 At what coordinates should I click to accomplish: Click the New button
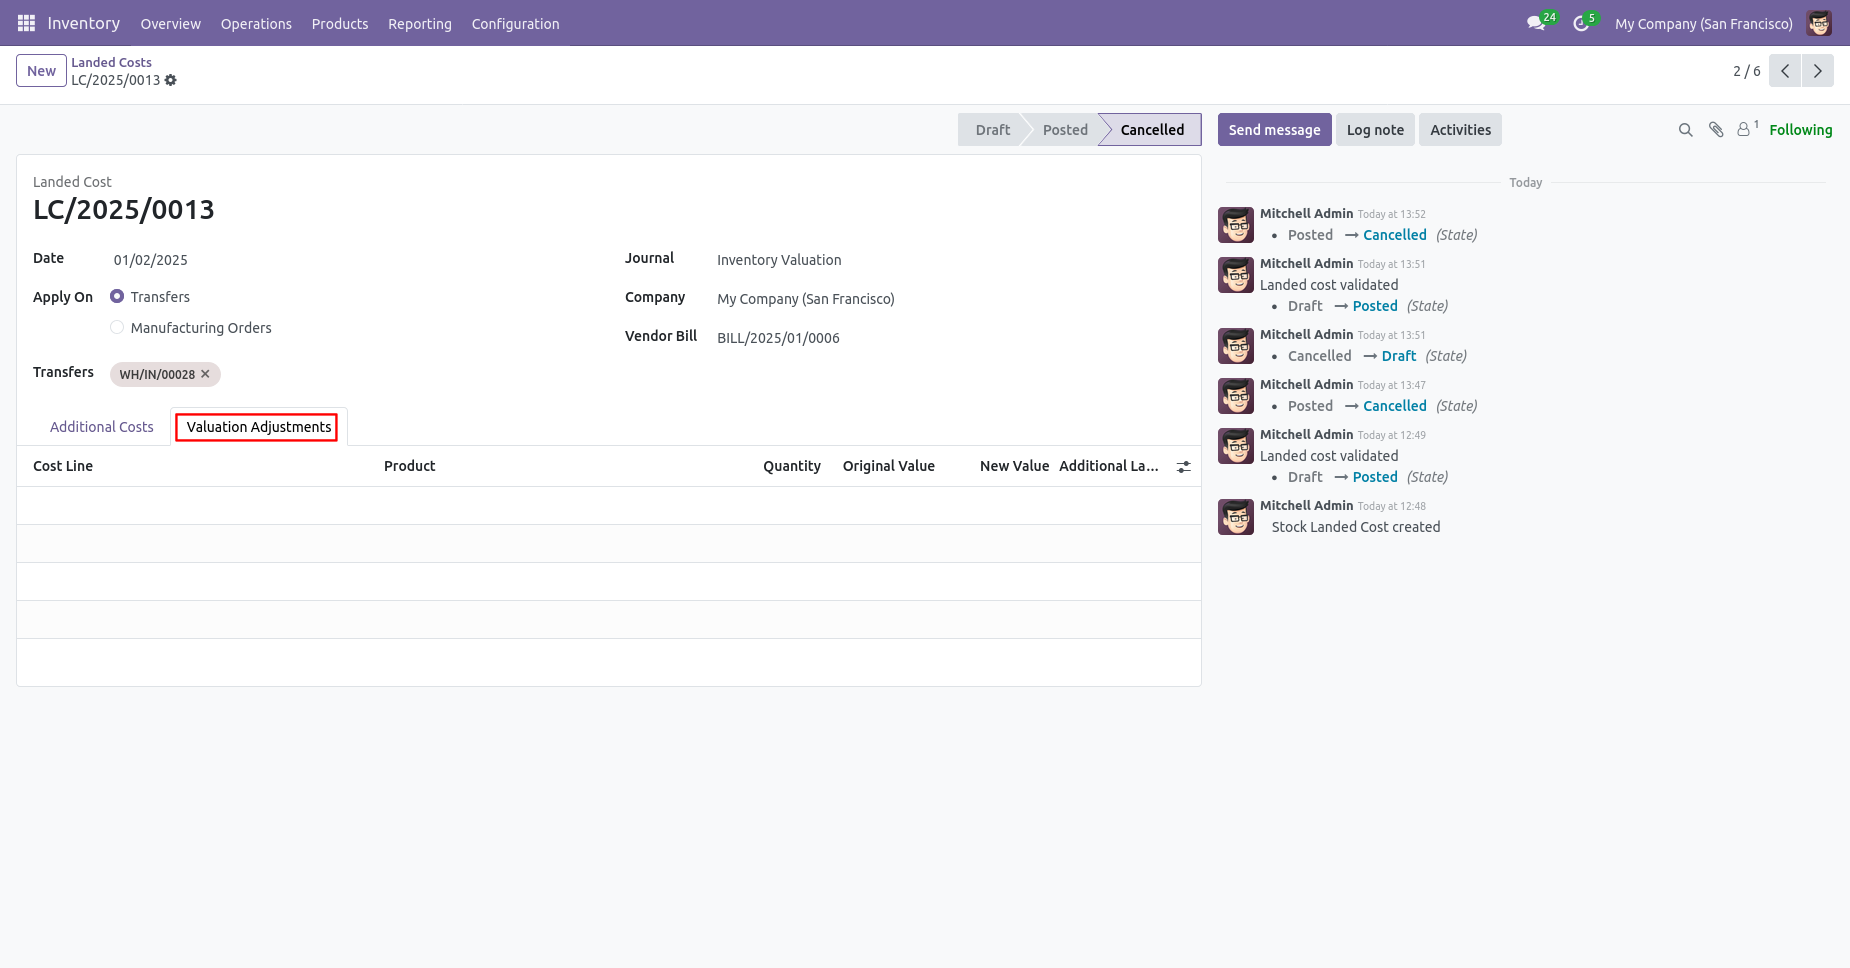pos(41,71)
